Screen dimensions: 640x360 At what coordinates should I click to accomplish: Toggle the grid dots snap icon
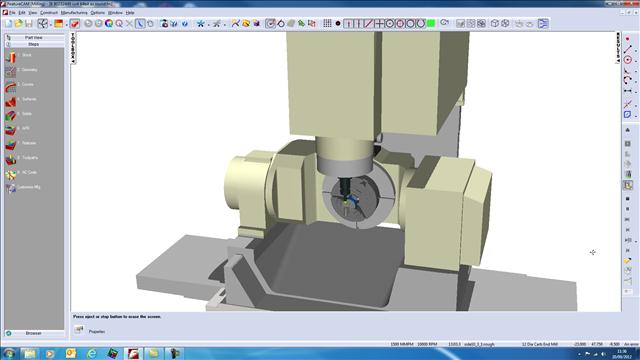[x=327, y=24]
